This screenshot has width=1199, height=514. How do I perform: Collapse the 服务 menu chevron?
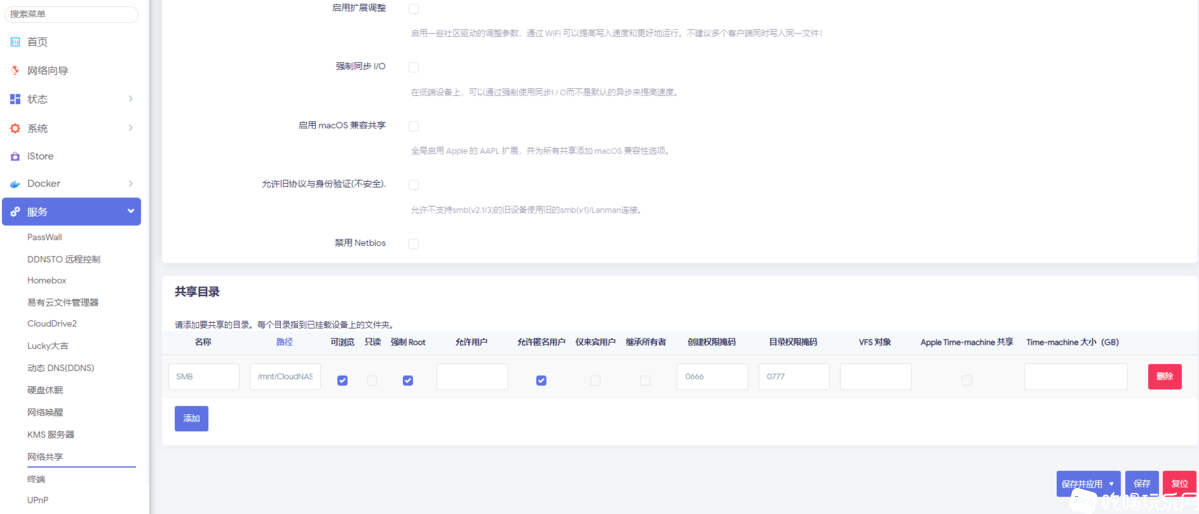click(131, 212)
